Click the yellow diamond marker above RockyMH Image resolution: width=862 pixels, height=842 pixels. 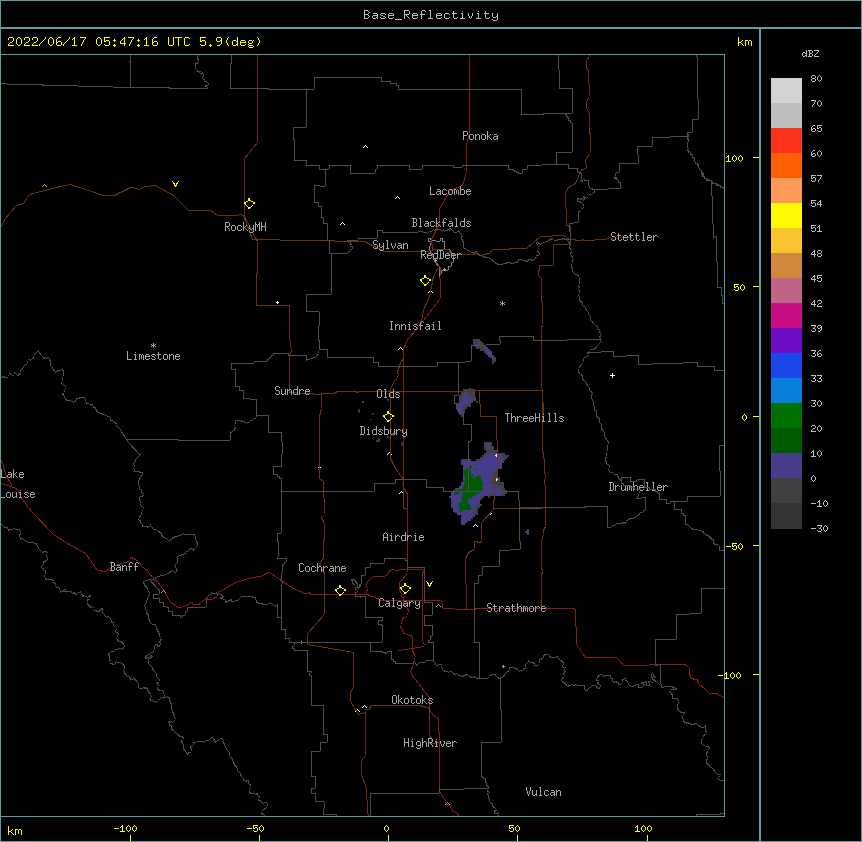[249, 204]
